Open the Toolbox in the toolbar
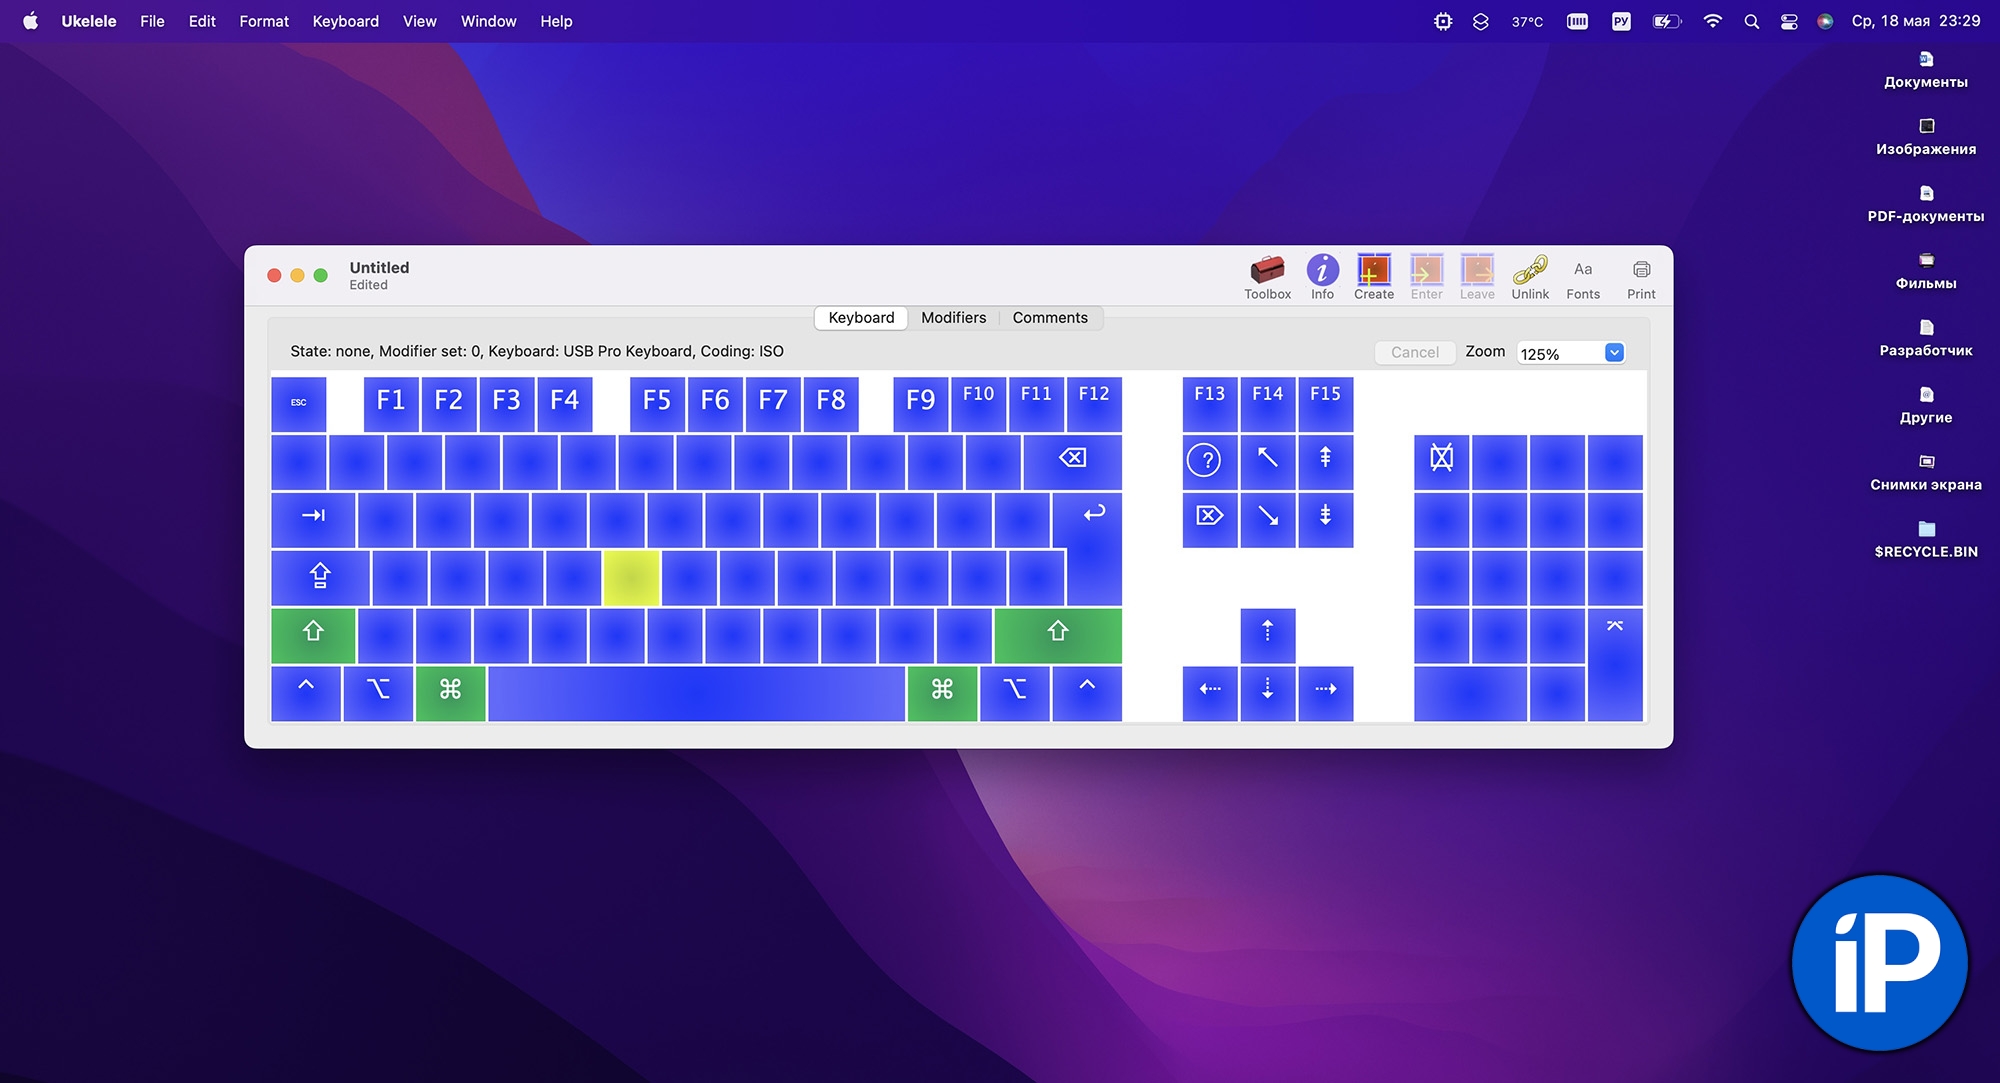 click(1267, 276)
